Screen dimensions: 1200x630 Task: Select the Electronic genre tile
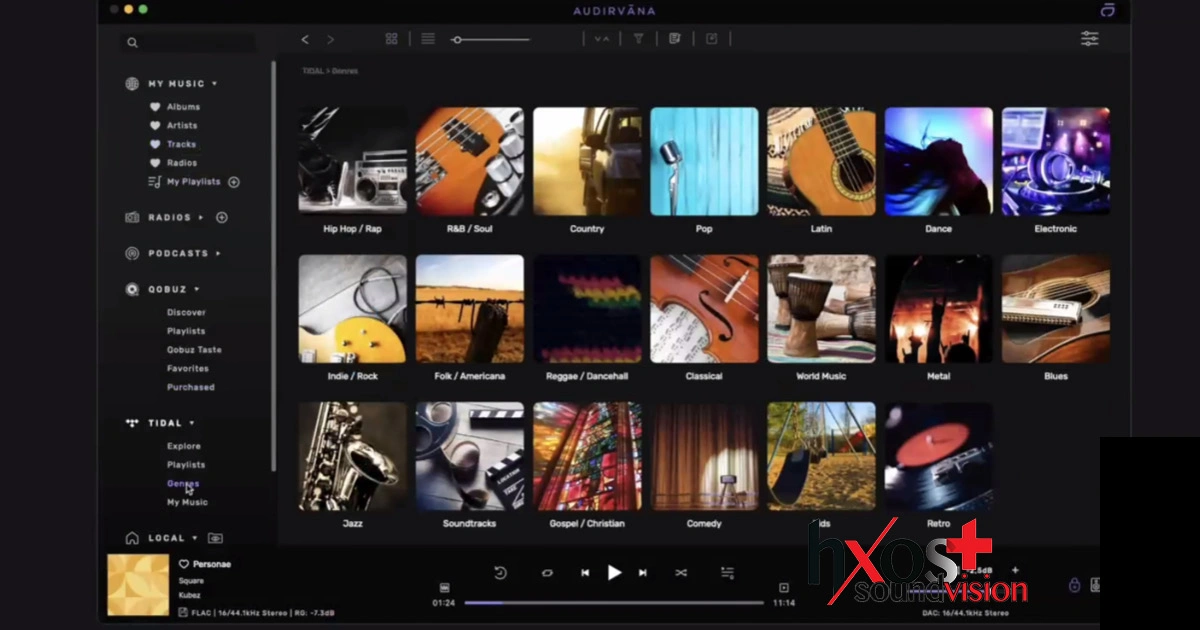pos(1056,161)
